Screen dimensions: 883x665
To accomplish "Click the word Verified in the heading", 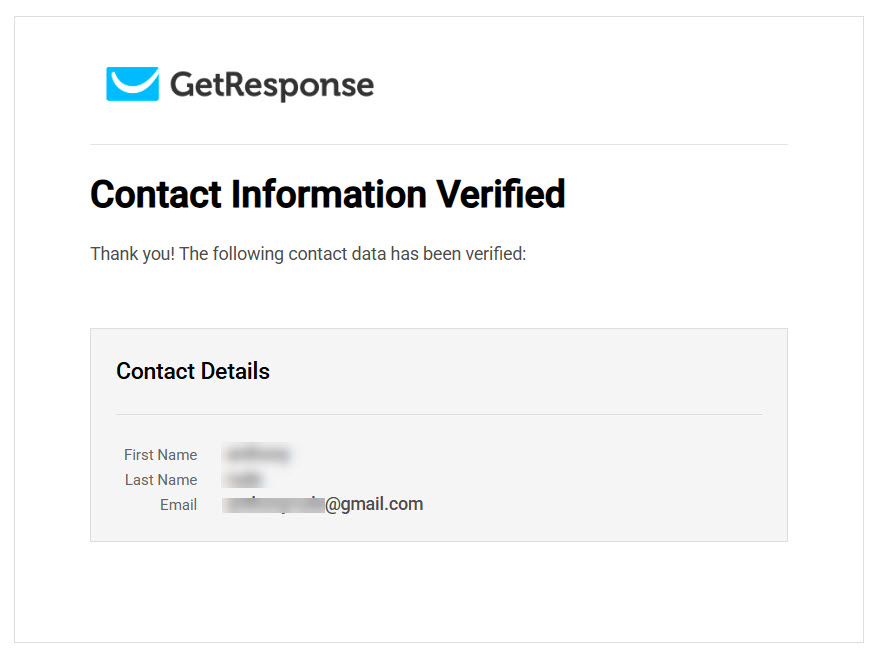I will click(501, 194).
